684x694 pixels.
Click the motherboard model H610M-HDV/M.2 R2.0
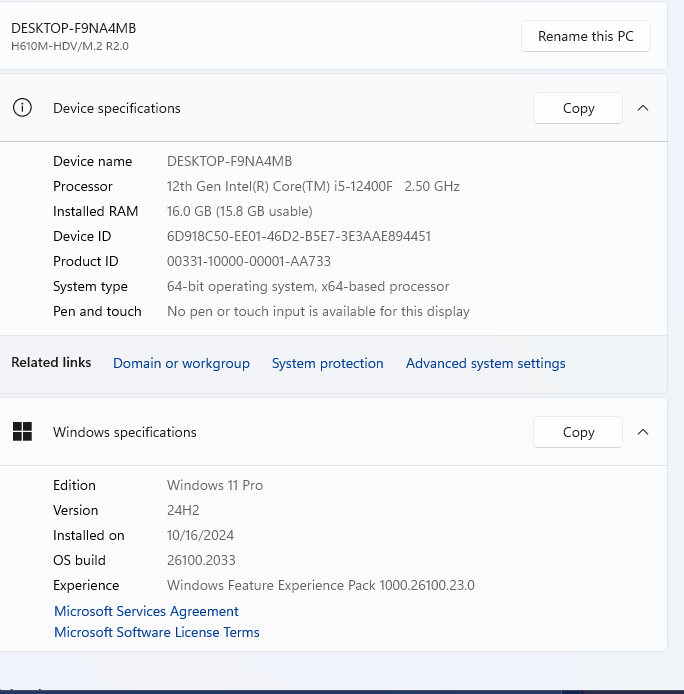[x=70, y=46]
